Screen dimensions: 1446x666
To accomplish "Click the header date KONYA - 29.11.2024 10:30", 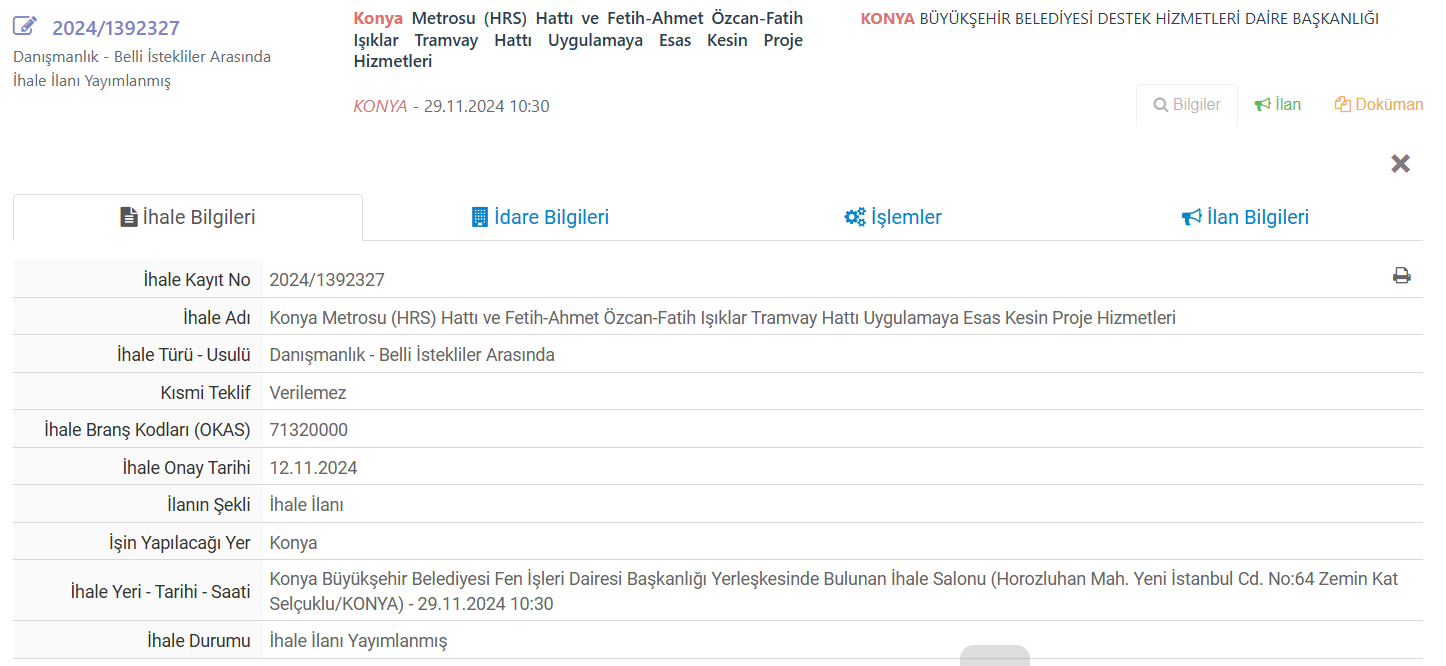I will [x=451, y=106].
